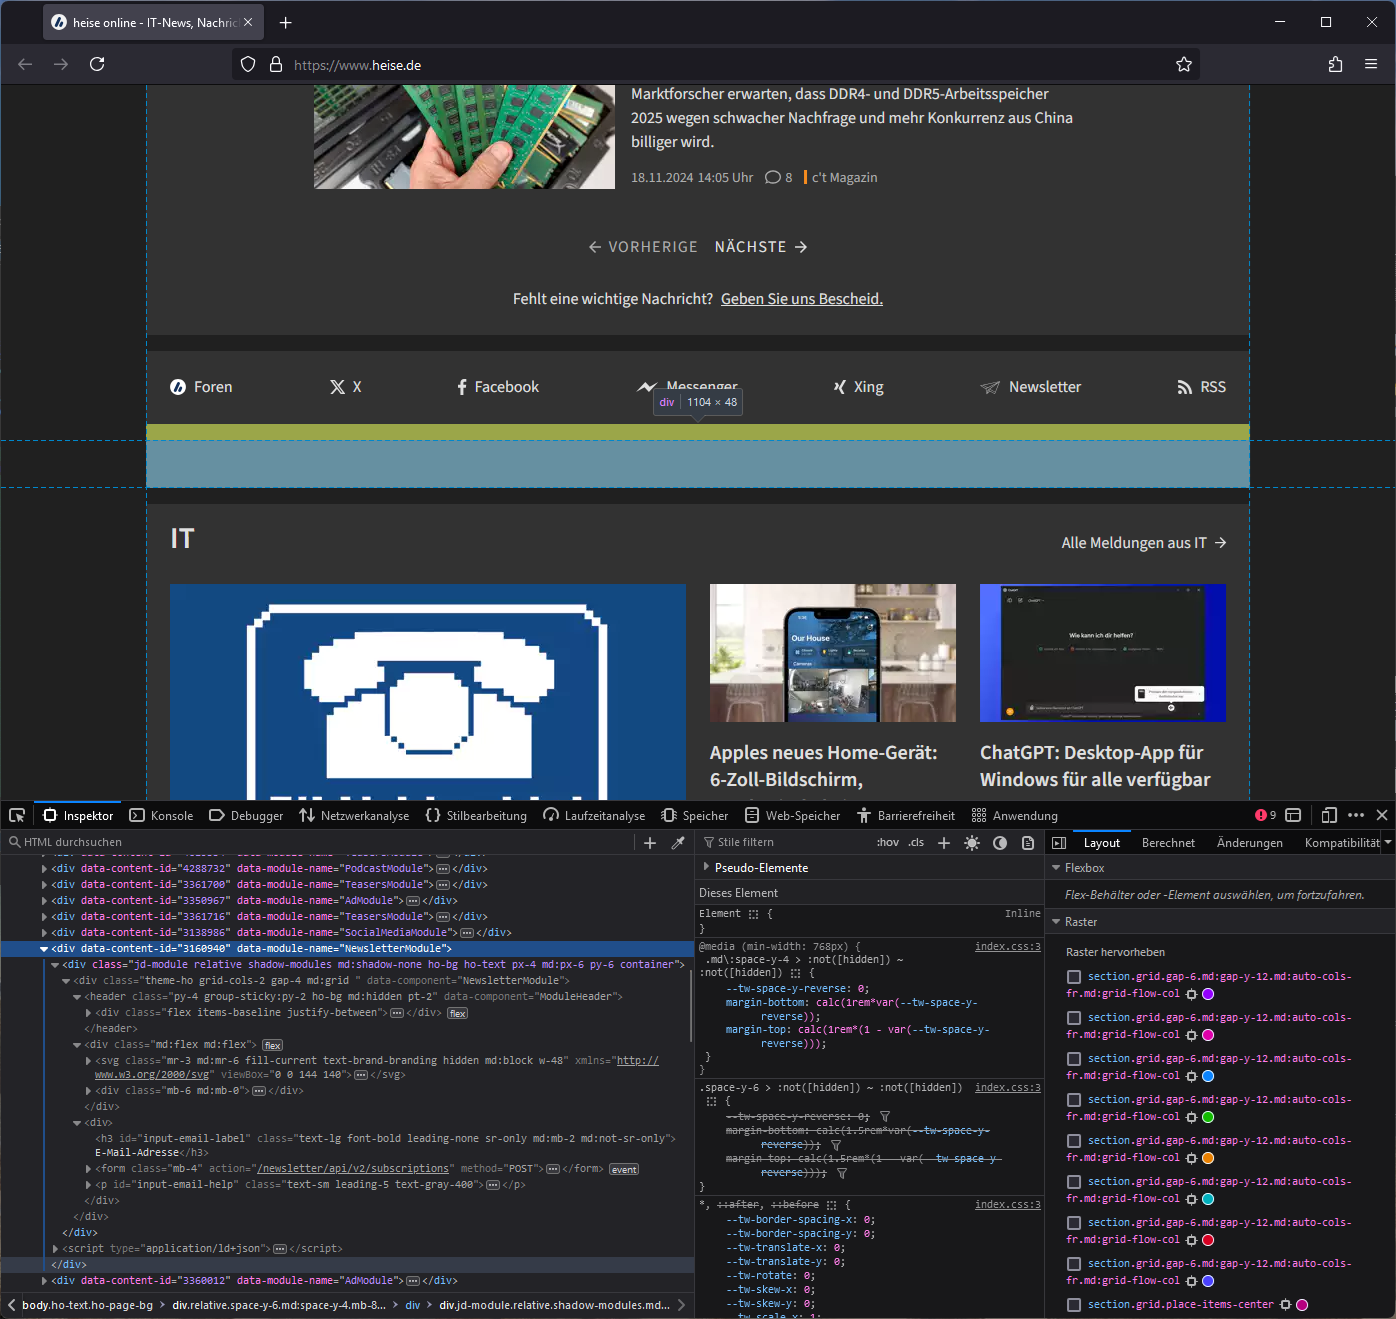This screenshot has height=1319, width=1396.
Task: Activate the element picker tool in devtools
Action: [x=17, y=815]
